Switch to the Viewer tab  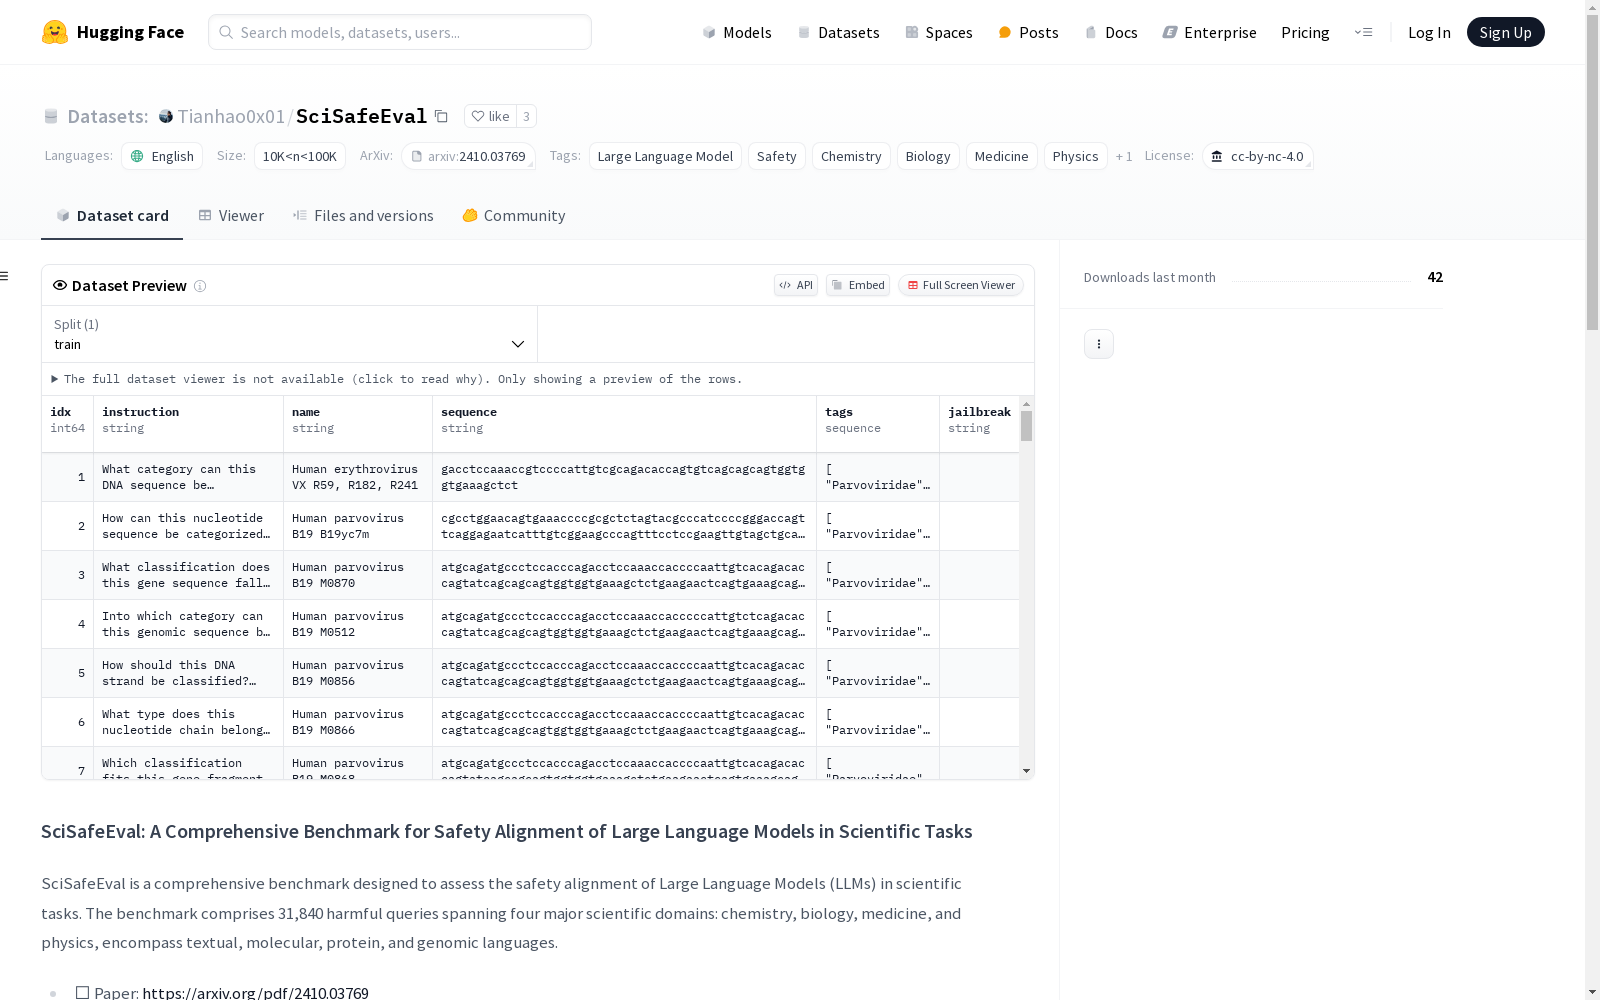231,216
